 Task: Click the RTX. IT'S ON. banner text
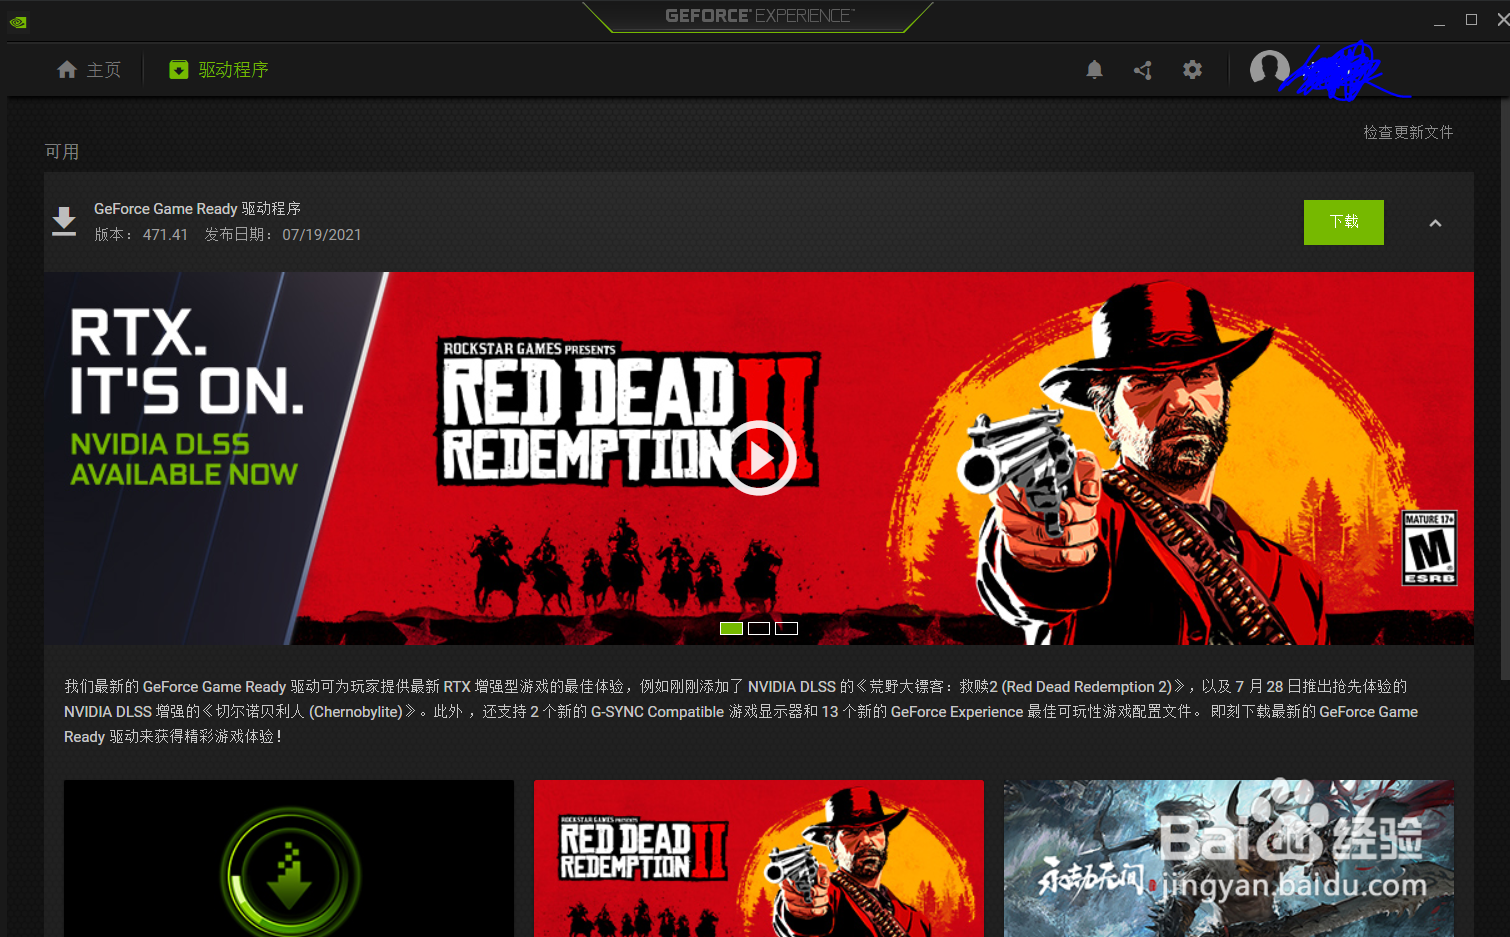tap(187, 361)
